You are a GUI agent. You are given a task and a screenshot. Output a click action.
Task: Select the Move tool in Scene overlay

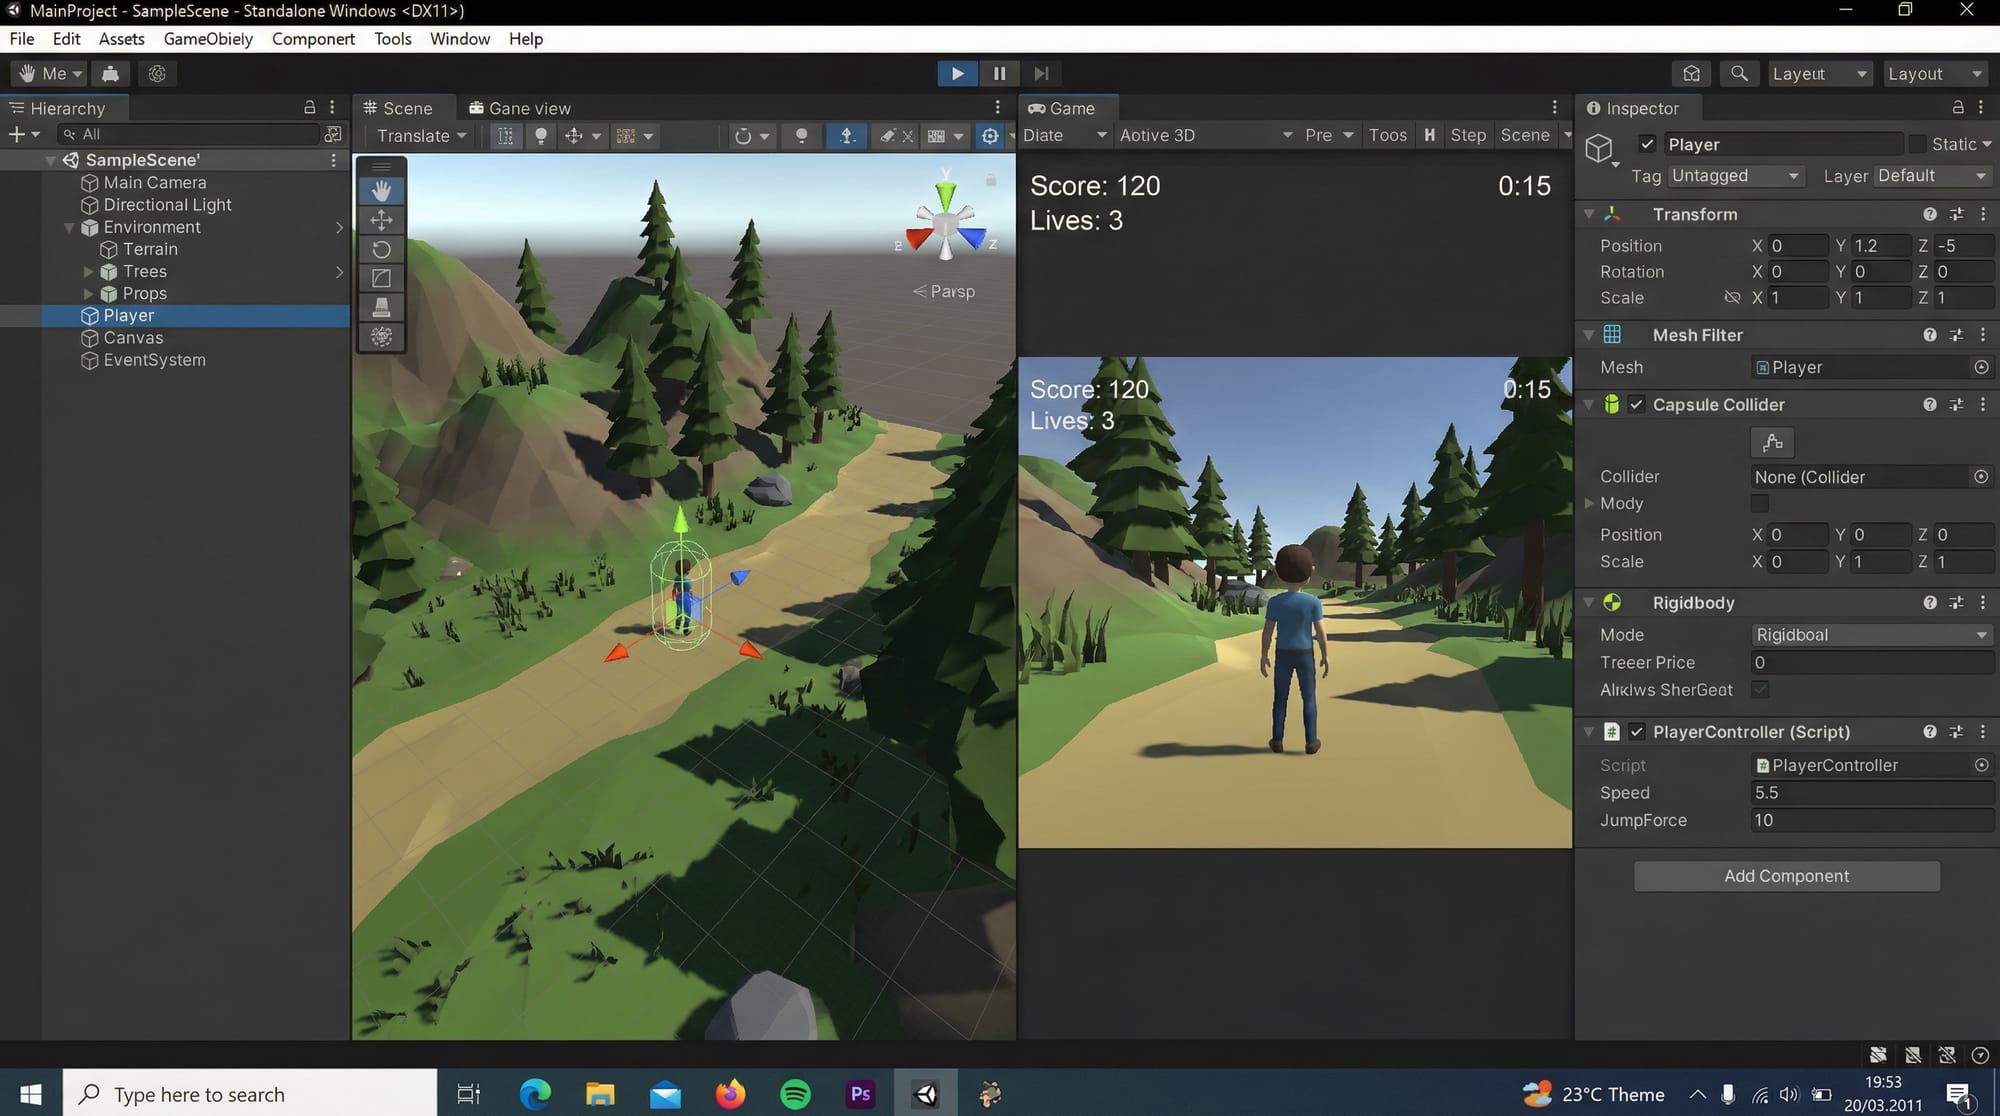(381, 220)
